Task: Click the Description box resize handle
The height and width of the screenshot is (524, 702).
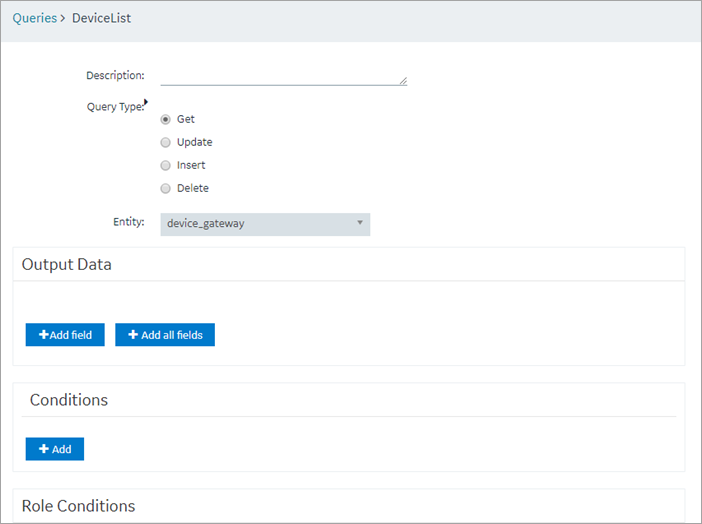Action: pos(403,81)
